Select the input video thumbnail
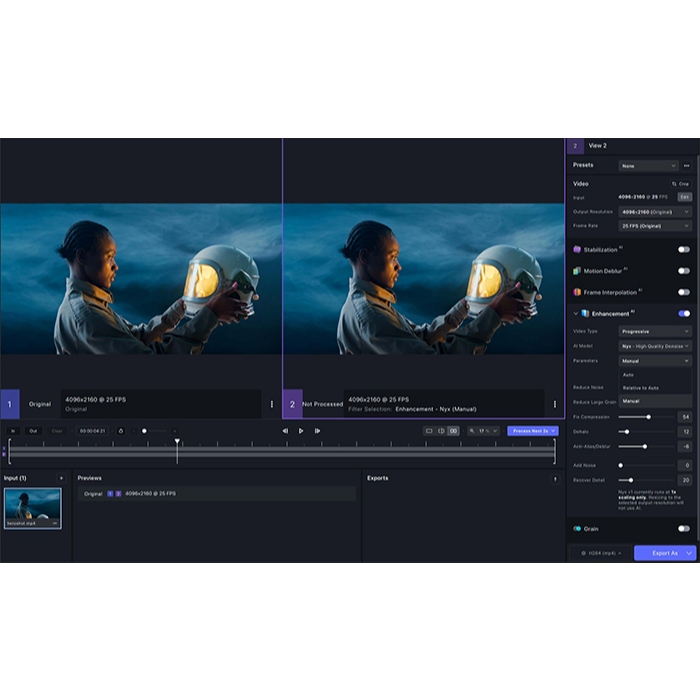This screenshot has width=700, height=700. (32, 508)
